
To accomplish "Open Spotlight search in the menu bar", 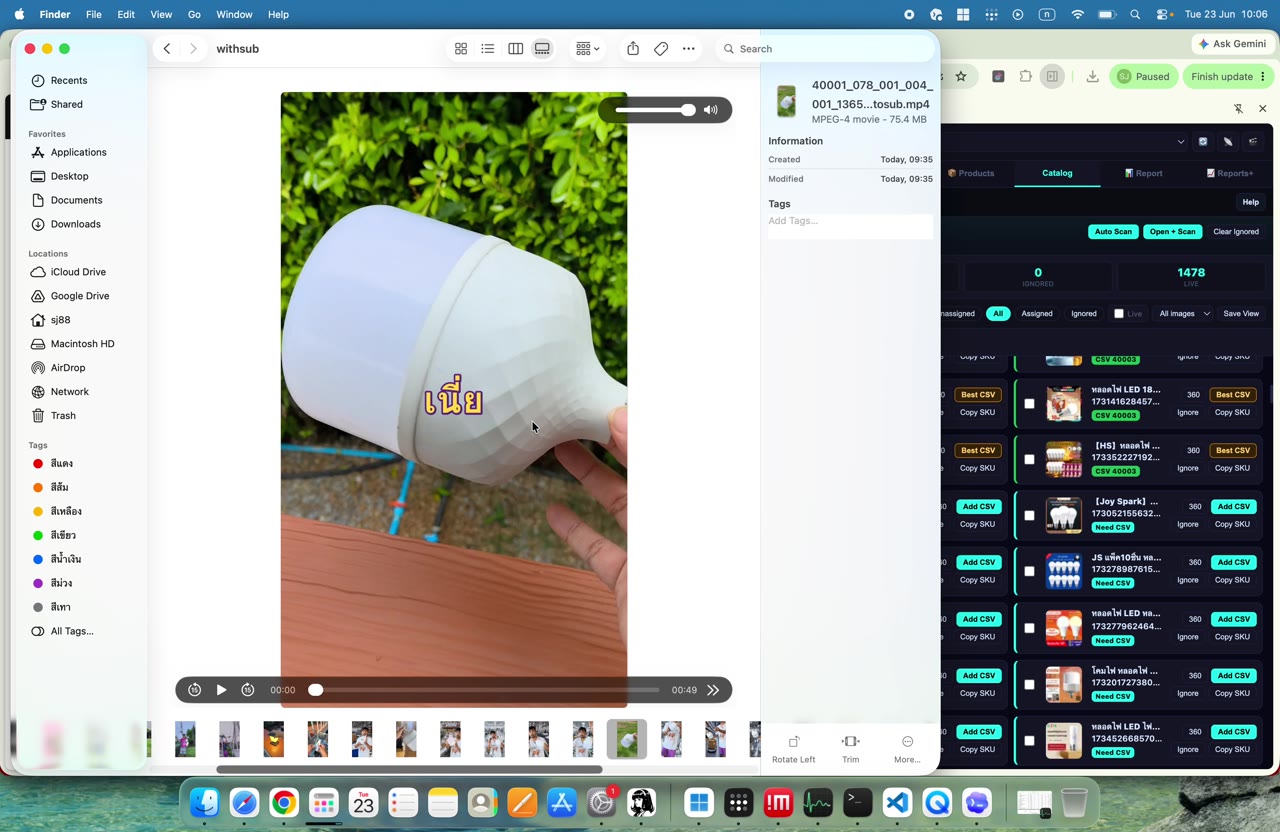I will coord(1135,14).
